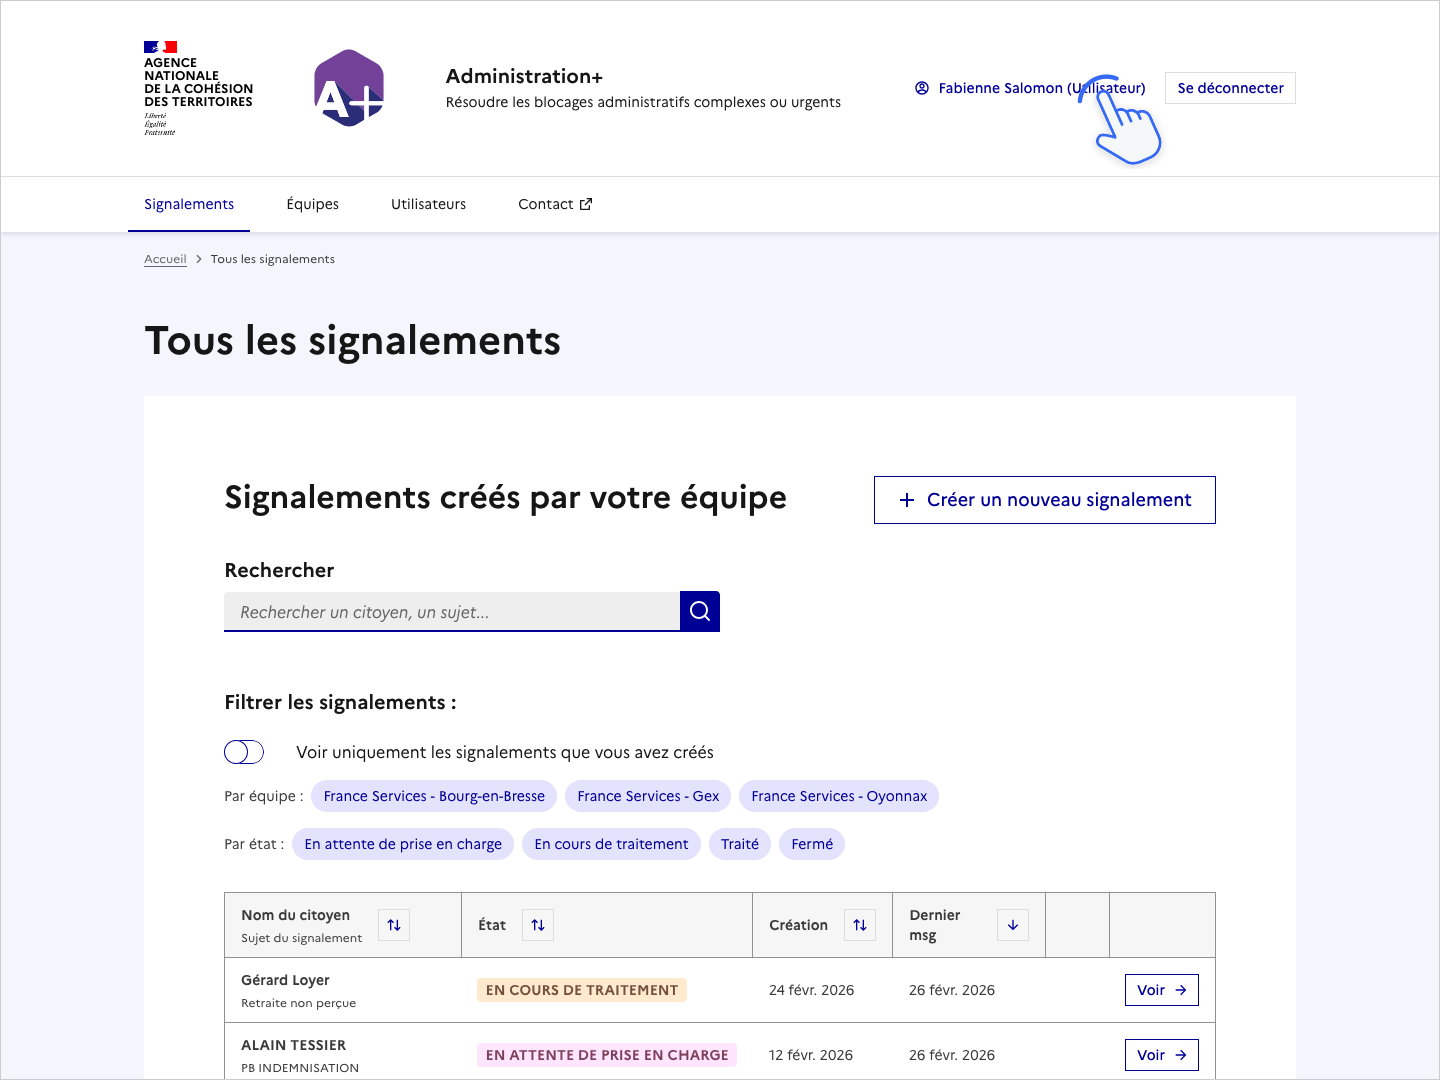1440x1080 pixels.
Task: Go back to Accueil via breadcrumb
Action: tap(165, 258)
